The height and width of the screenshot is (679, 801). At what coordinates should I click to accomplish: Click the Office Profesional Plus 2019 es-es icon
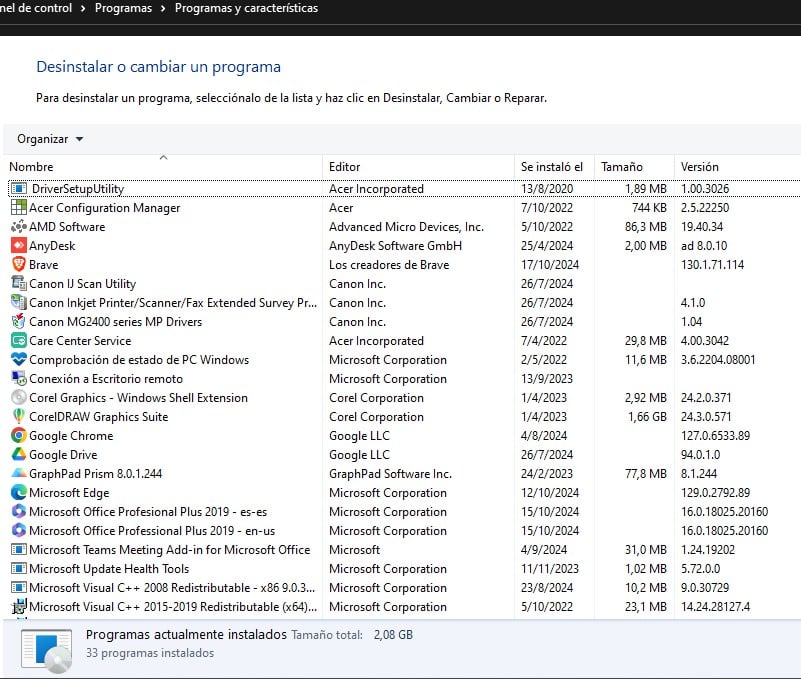coord(19,511)
